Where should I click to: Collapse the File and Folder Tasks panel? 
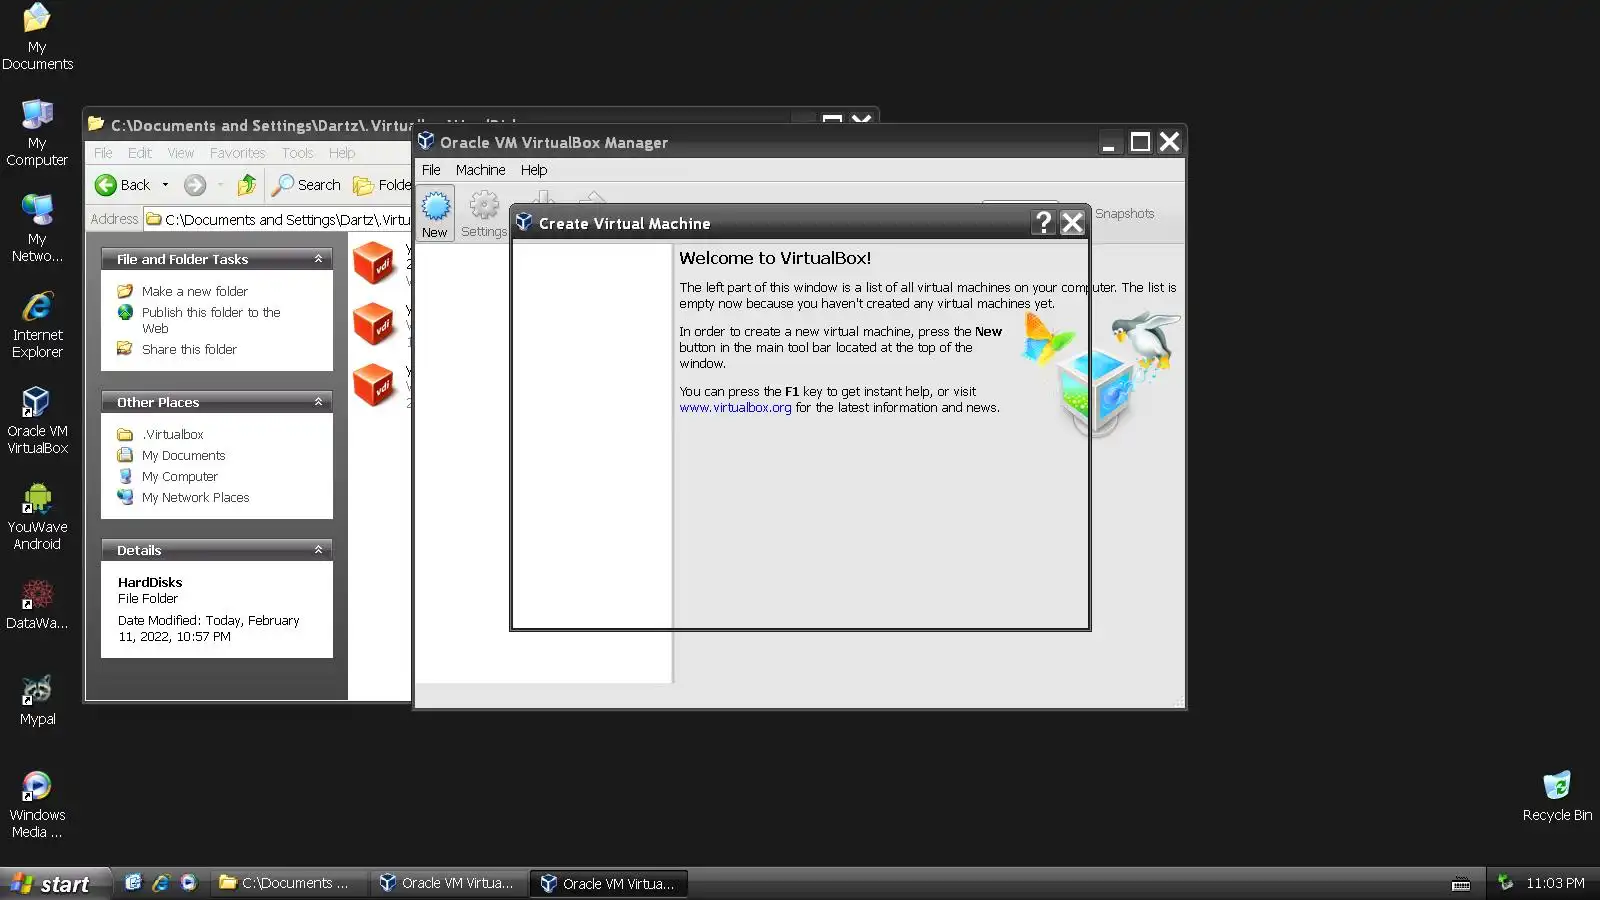point(318,259)
